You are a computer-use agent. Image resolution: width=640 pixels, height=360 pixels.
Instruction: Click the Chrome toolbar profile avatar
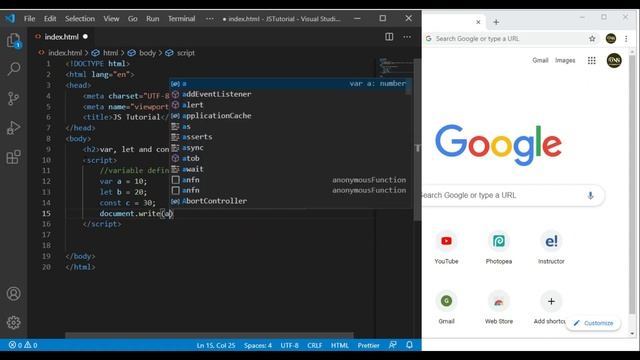(x=611, y=39)
